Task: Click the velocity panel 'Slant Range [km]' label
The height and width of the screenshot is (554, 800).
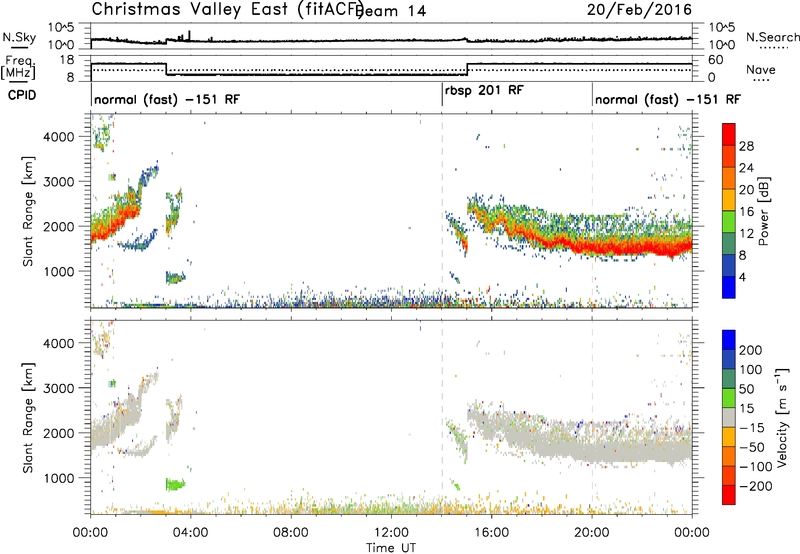Action: (29, 417)
